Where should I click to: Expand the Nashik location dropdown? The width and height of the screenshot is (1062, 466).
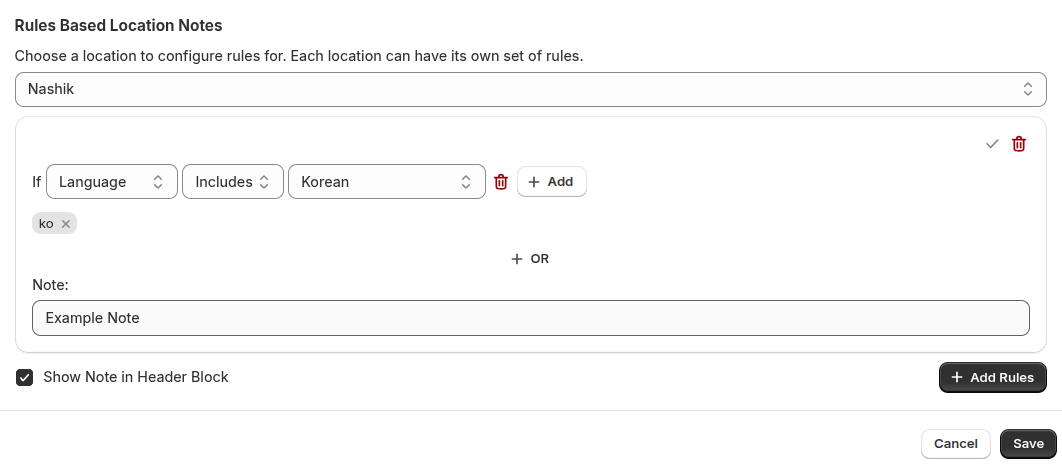pos(530,89)
